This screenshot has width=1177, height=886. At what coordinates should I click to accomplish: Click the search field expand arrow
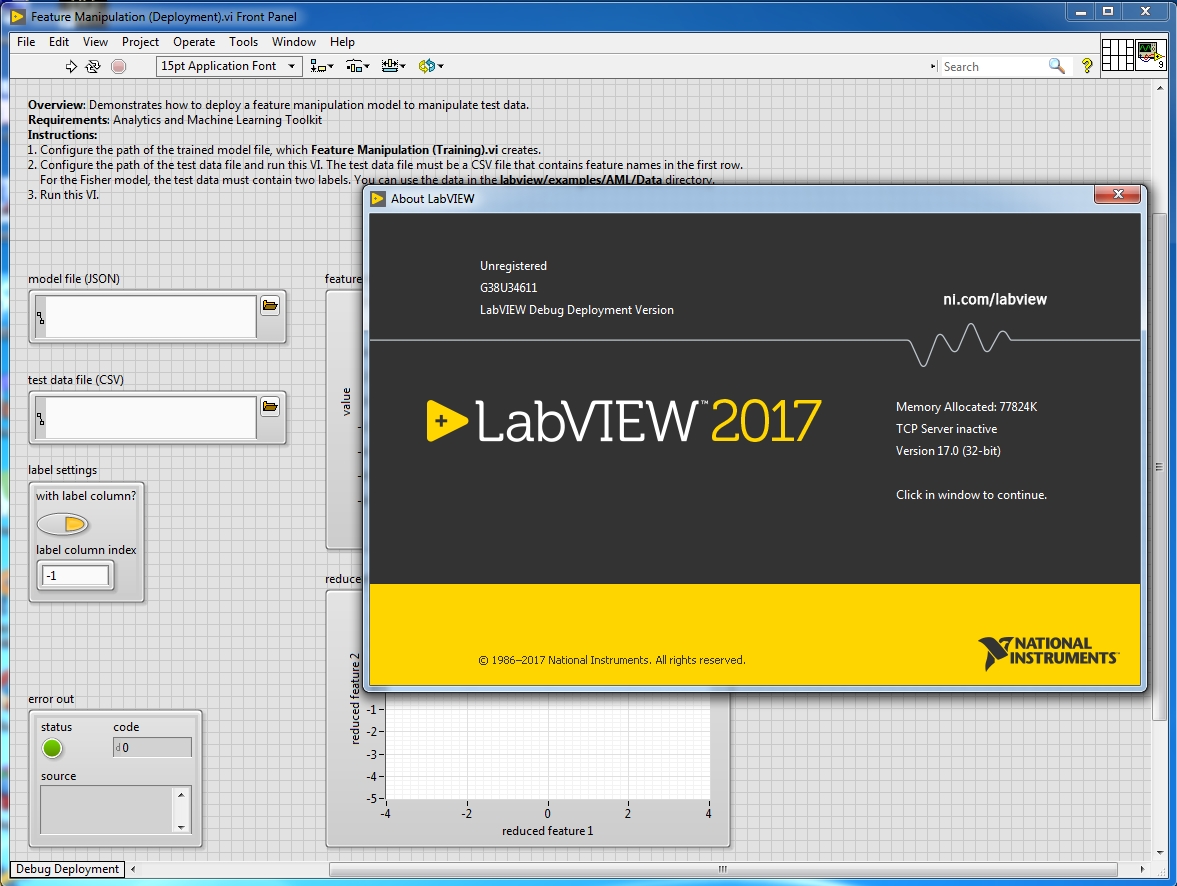tap(933, 66)
